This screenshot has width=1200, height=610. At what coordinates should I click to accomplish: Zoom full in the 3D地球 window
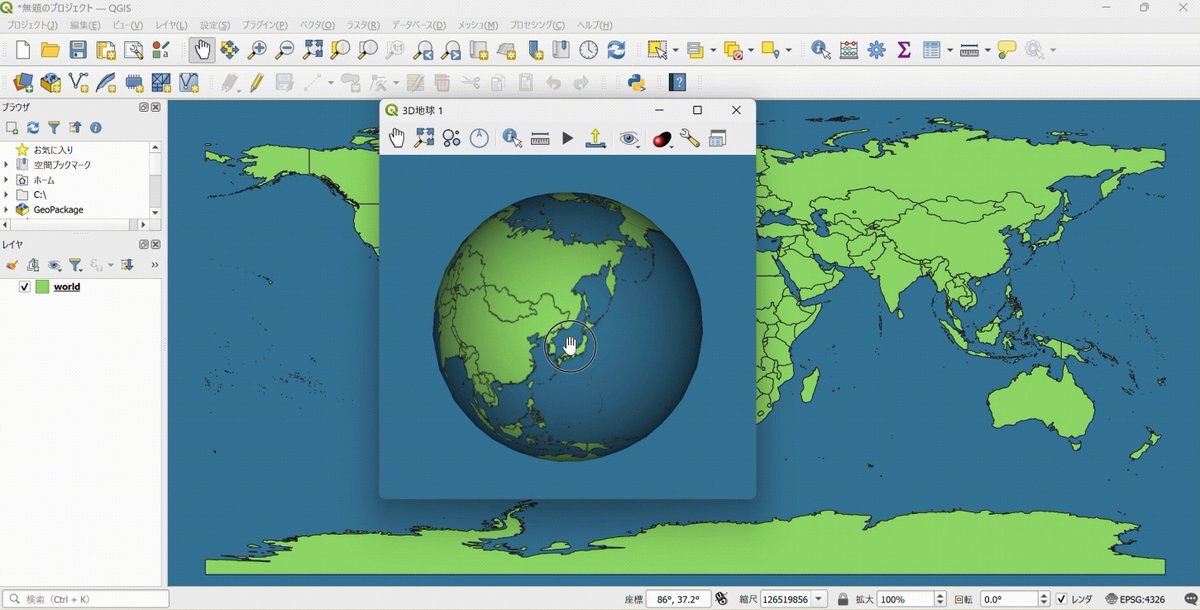pyautogui.click(x=424, y=139)
